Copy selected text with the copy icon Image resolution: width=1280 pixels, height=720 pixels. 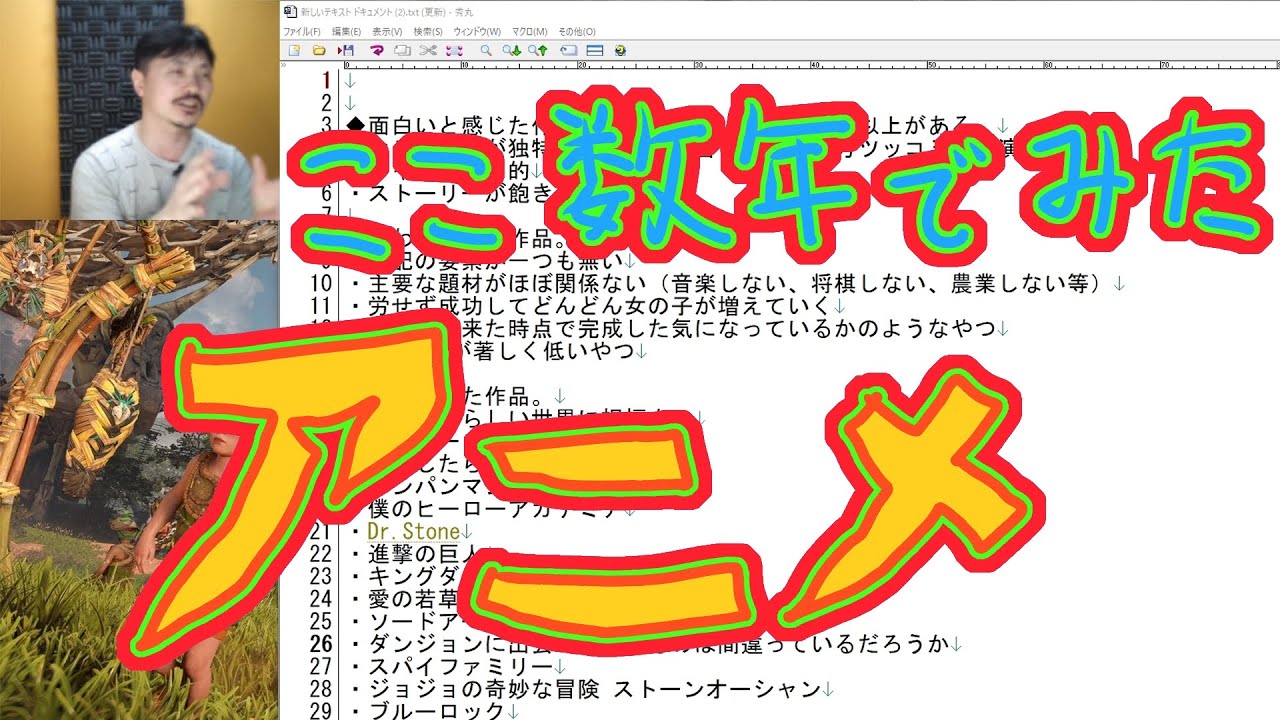(x=401, y=50)
